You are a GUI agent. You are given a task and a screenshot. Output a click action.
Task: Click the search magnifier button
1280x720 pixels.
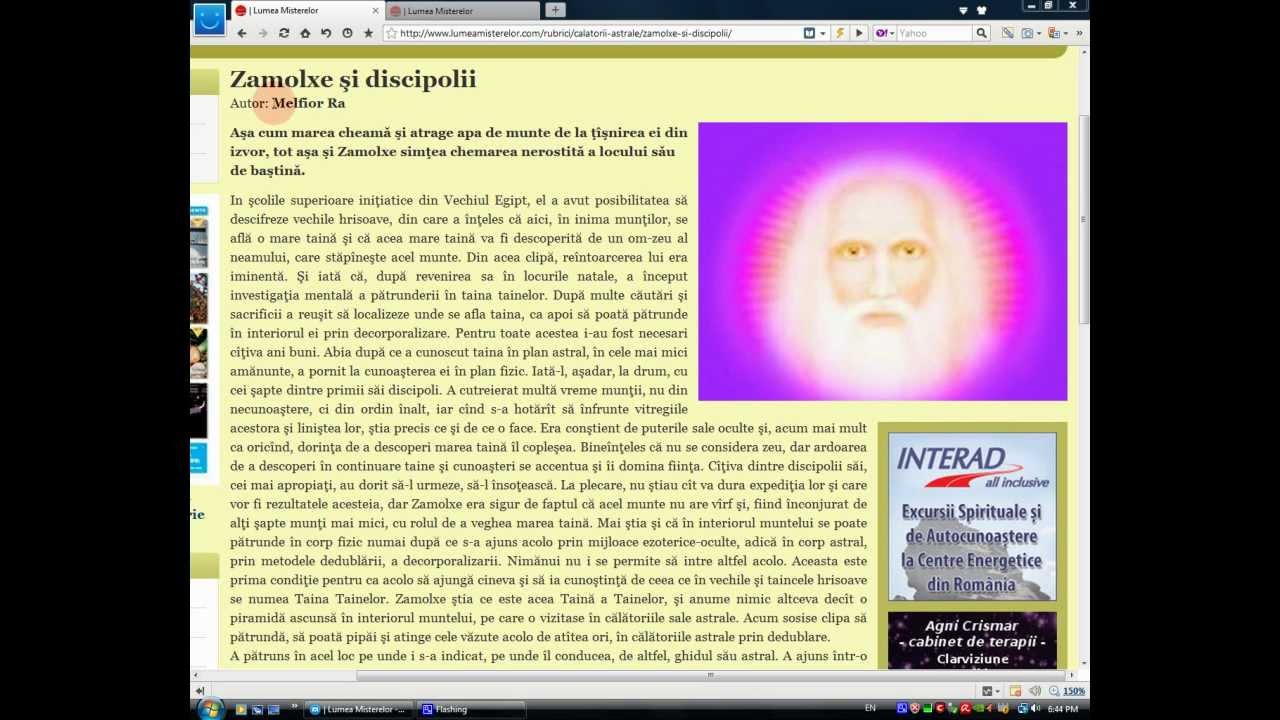pos(981,33)
